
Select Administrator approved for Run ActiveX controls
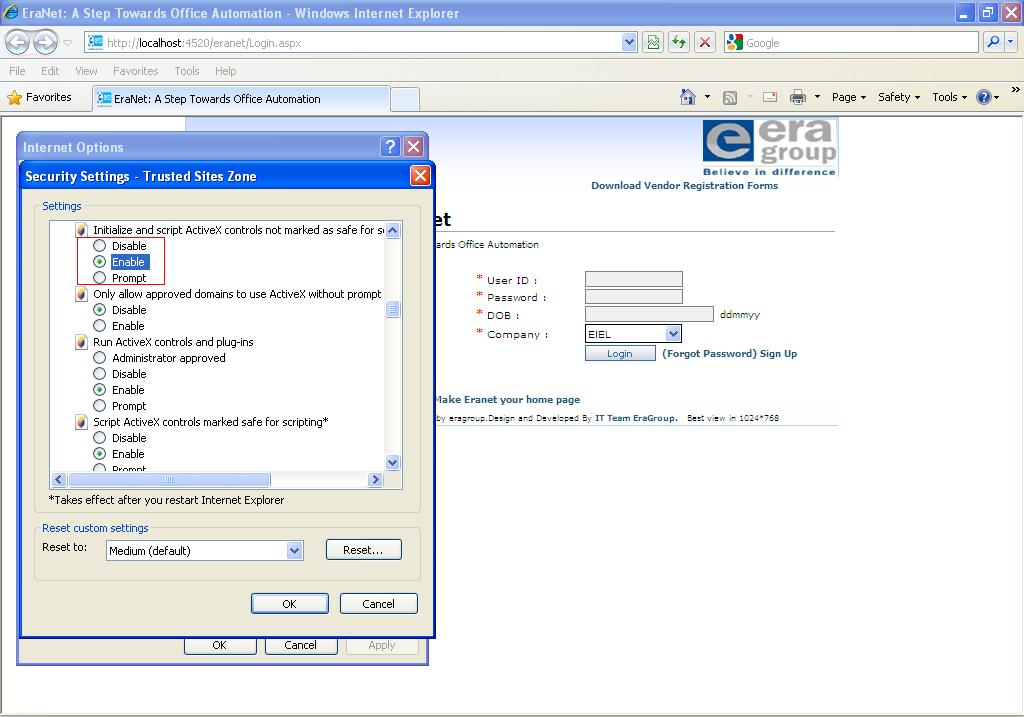(x=99, y=358)
